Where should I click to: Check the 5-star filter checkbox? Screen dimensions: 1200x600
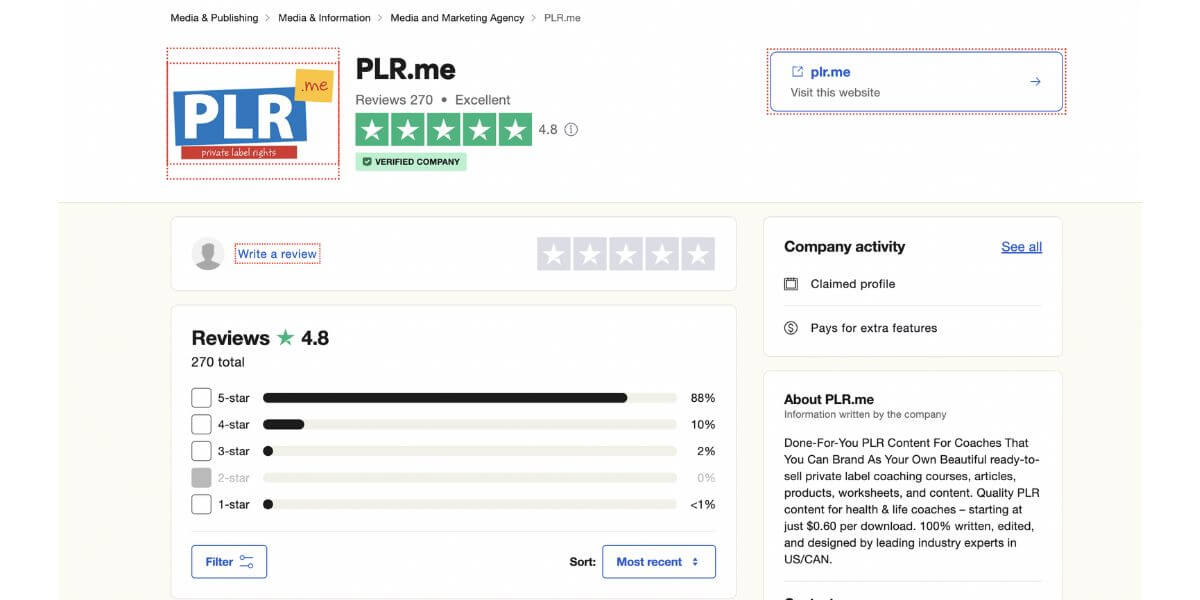[x=201, y=397]
